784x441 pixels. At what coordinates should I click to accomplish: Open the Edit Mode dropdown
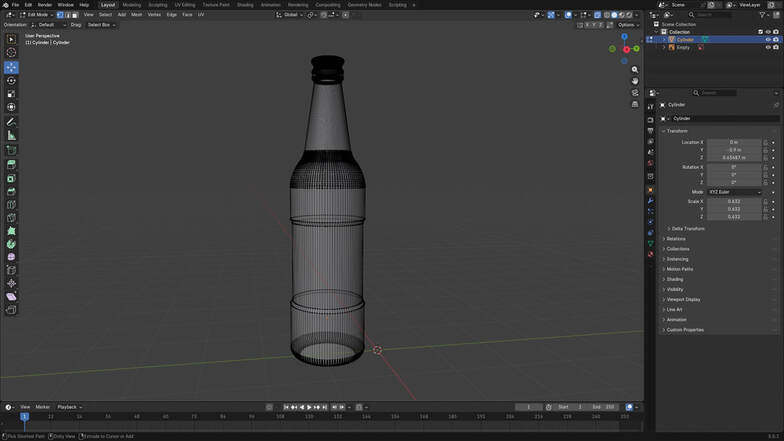click(36, 15)
